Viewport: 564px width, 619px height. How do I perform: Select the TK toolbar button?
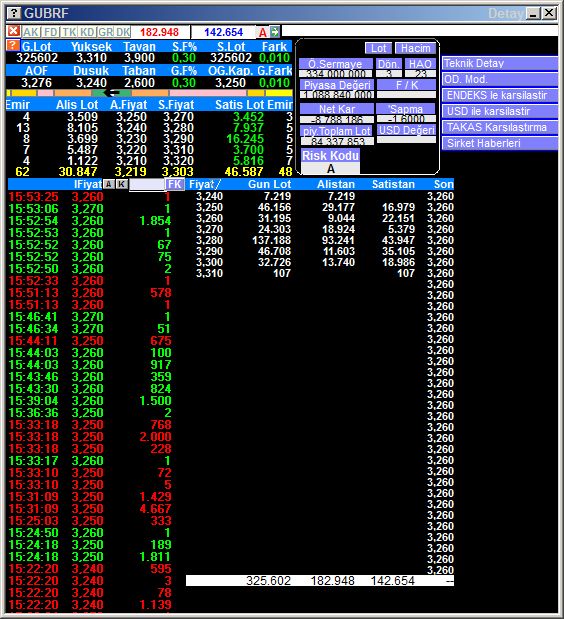(x=69, y=32)
